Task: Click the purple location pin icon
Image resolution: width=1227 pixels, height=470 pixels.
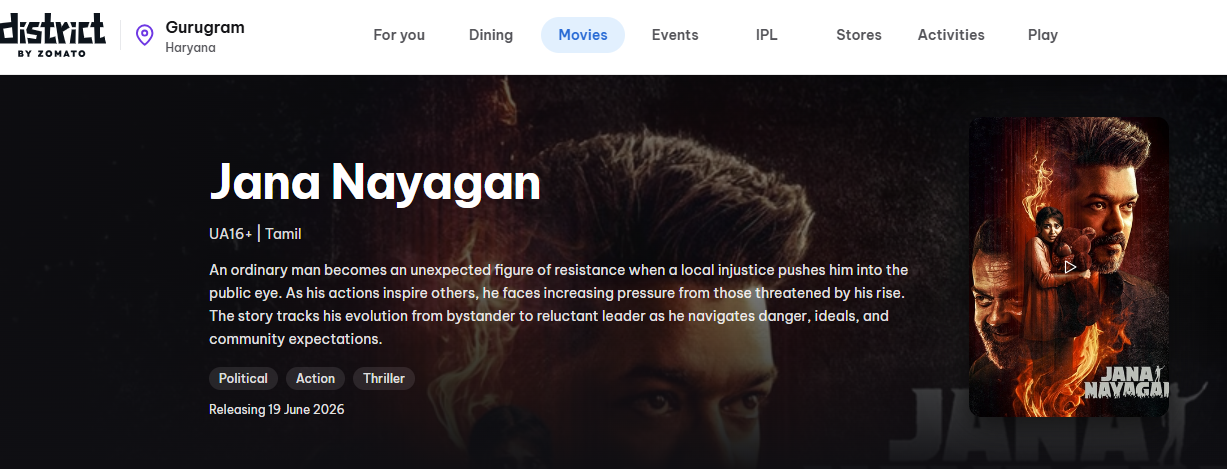Action: tap(145, 35)
